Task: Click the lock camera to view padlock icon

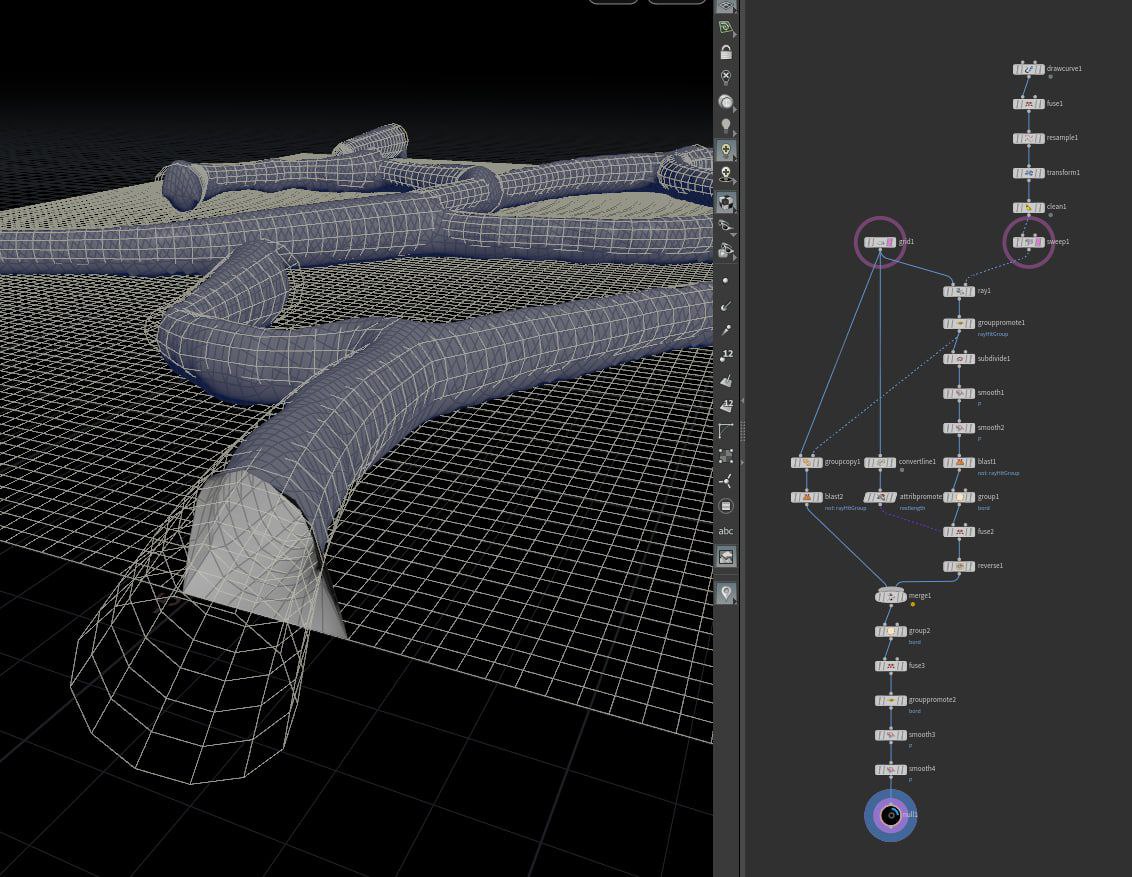Action: [726, 52]
